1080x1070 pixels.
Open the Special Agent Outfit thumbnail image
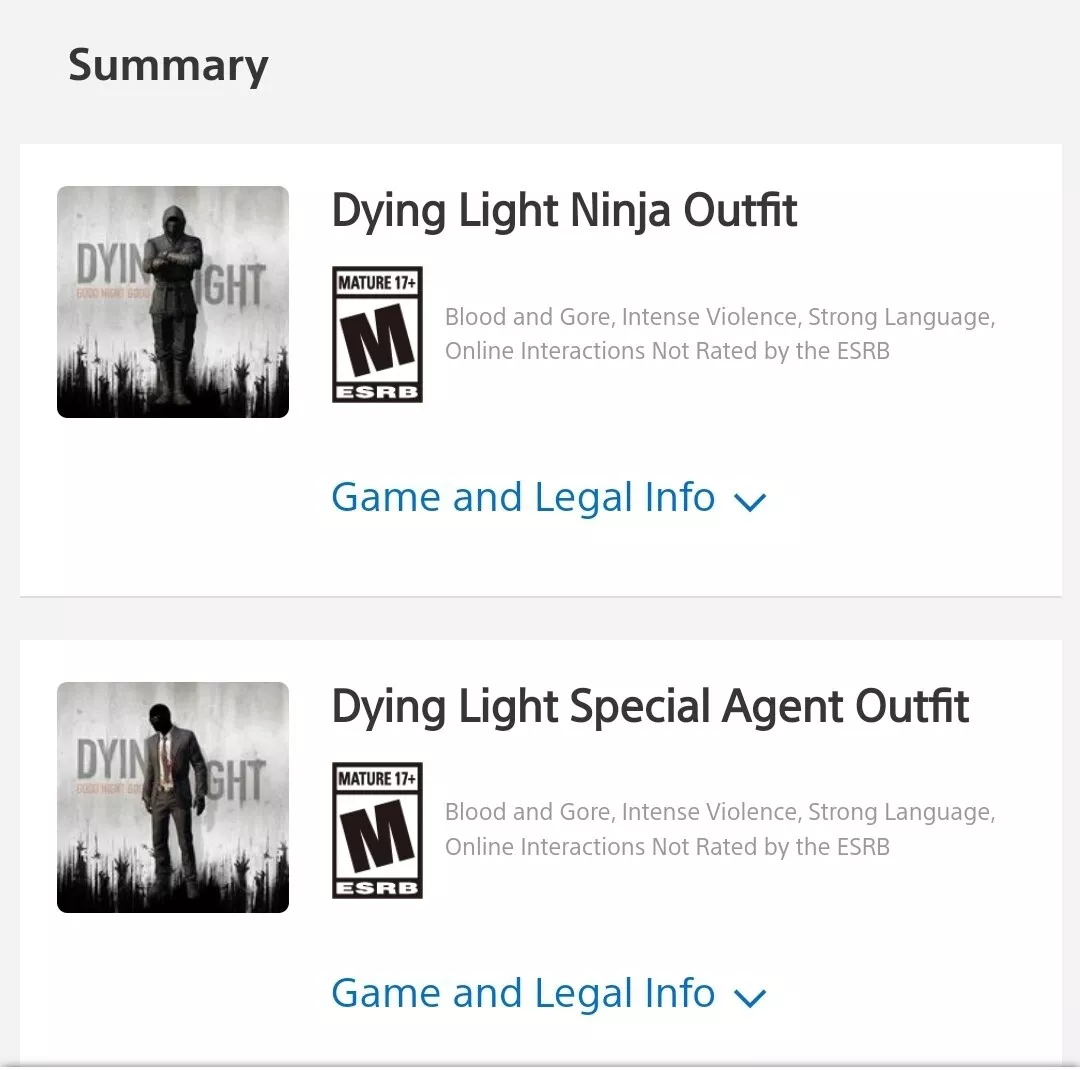click(173, 797)
